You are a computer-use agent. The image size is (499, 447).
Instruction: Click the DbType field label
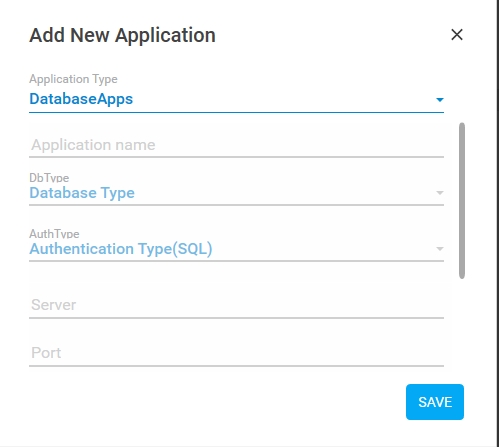(49, 178)
